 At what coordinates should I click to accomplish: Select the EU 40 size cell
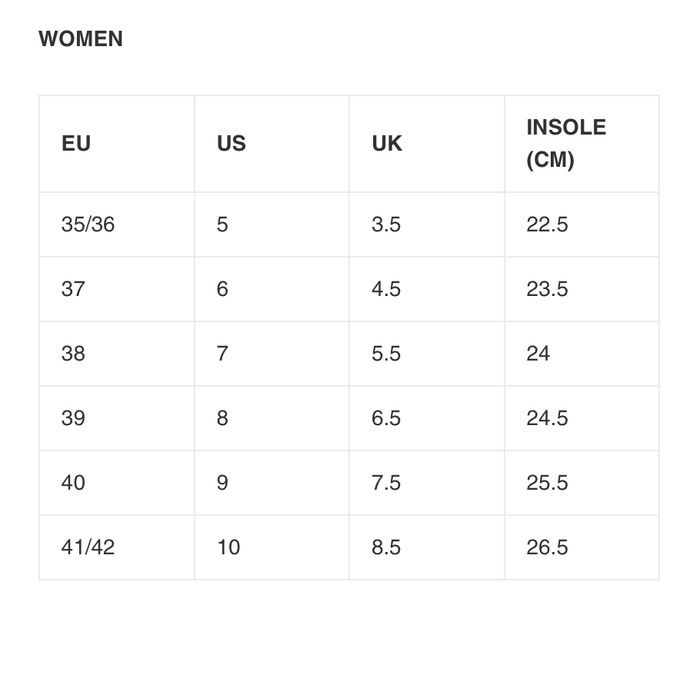(x=73, y=482)
